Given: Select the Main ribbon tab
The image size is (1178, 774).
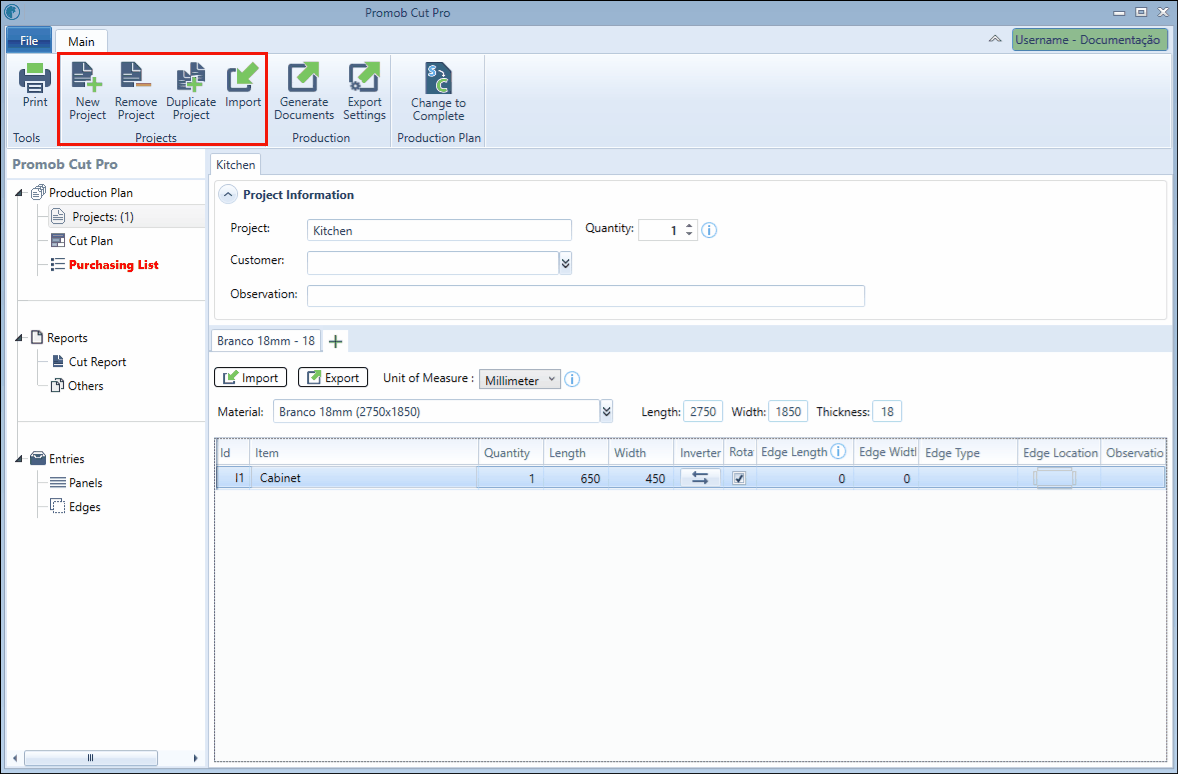Looking at the screenshot, I should coord(81,41).
